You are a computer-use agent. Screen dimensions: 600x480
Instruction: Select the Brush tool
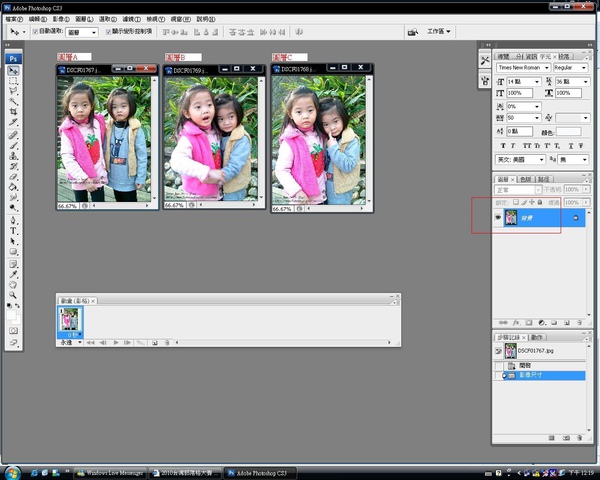tap(13, 145)
